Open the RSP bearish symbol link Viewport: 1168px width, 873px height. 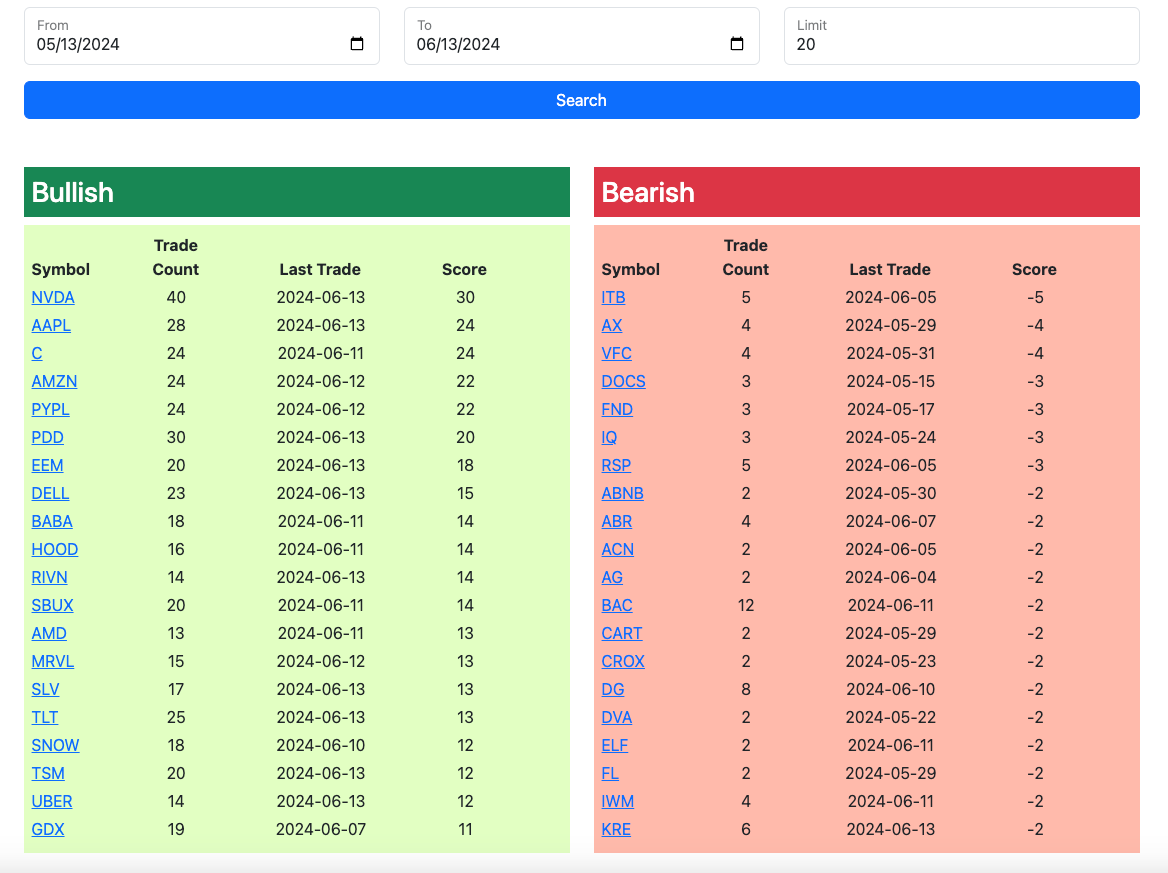tap(616, 466)
